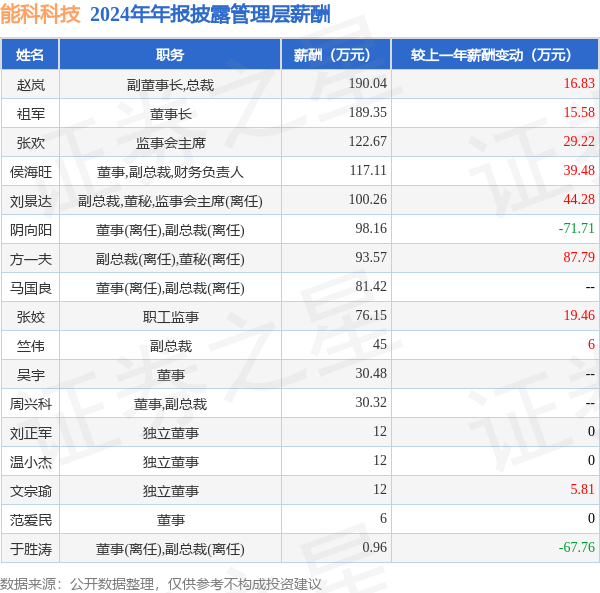Click the 董事长 position cell
Image resolution: width=600 pixels, height=593 pixels.
(x=170, y=114)
